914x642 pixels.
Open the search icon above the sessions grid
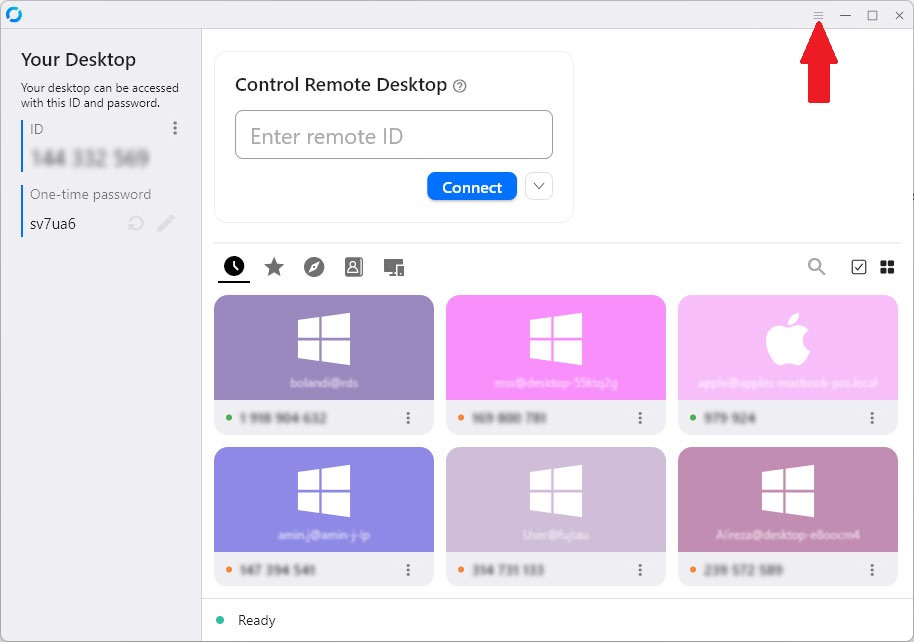click(x=817, y=266)
